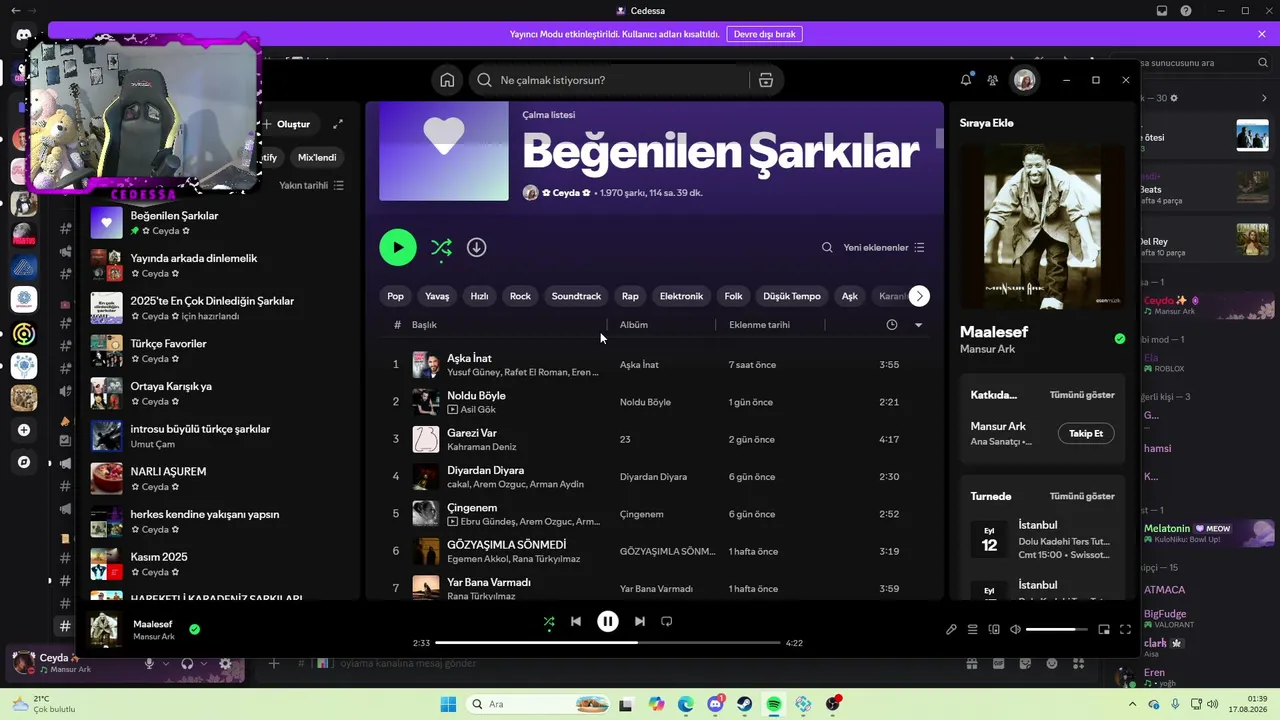
Task: Search within the playlist using the magnifier
Action: point(827,247)
